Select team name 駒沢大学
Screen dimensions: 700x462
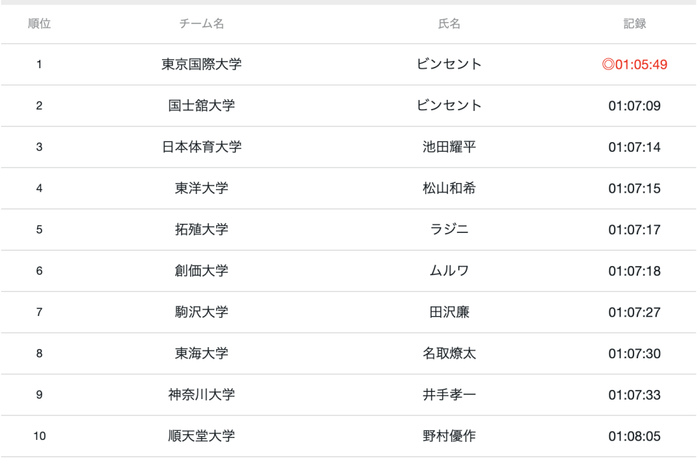tap(201, 312)
